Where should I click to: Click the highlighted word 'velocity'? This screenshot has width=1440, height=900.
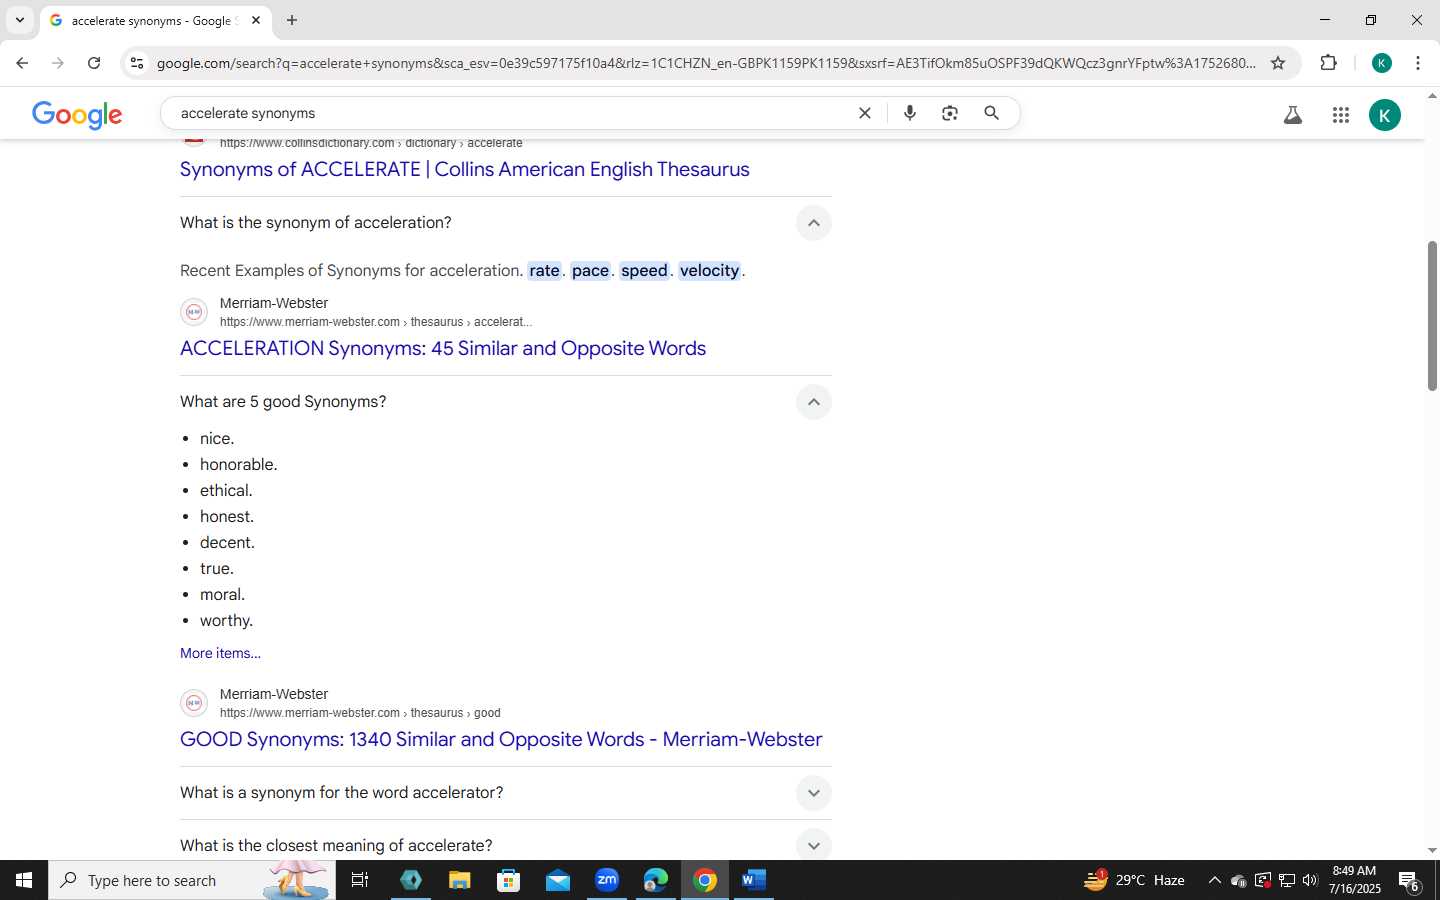709,271
